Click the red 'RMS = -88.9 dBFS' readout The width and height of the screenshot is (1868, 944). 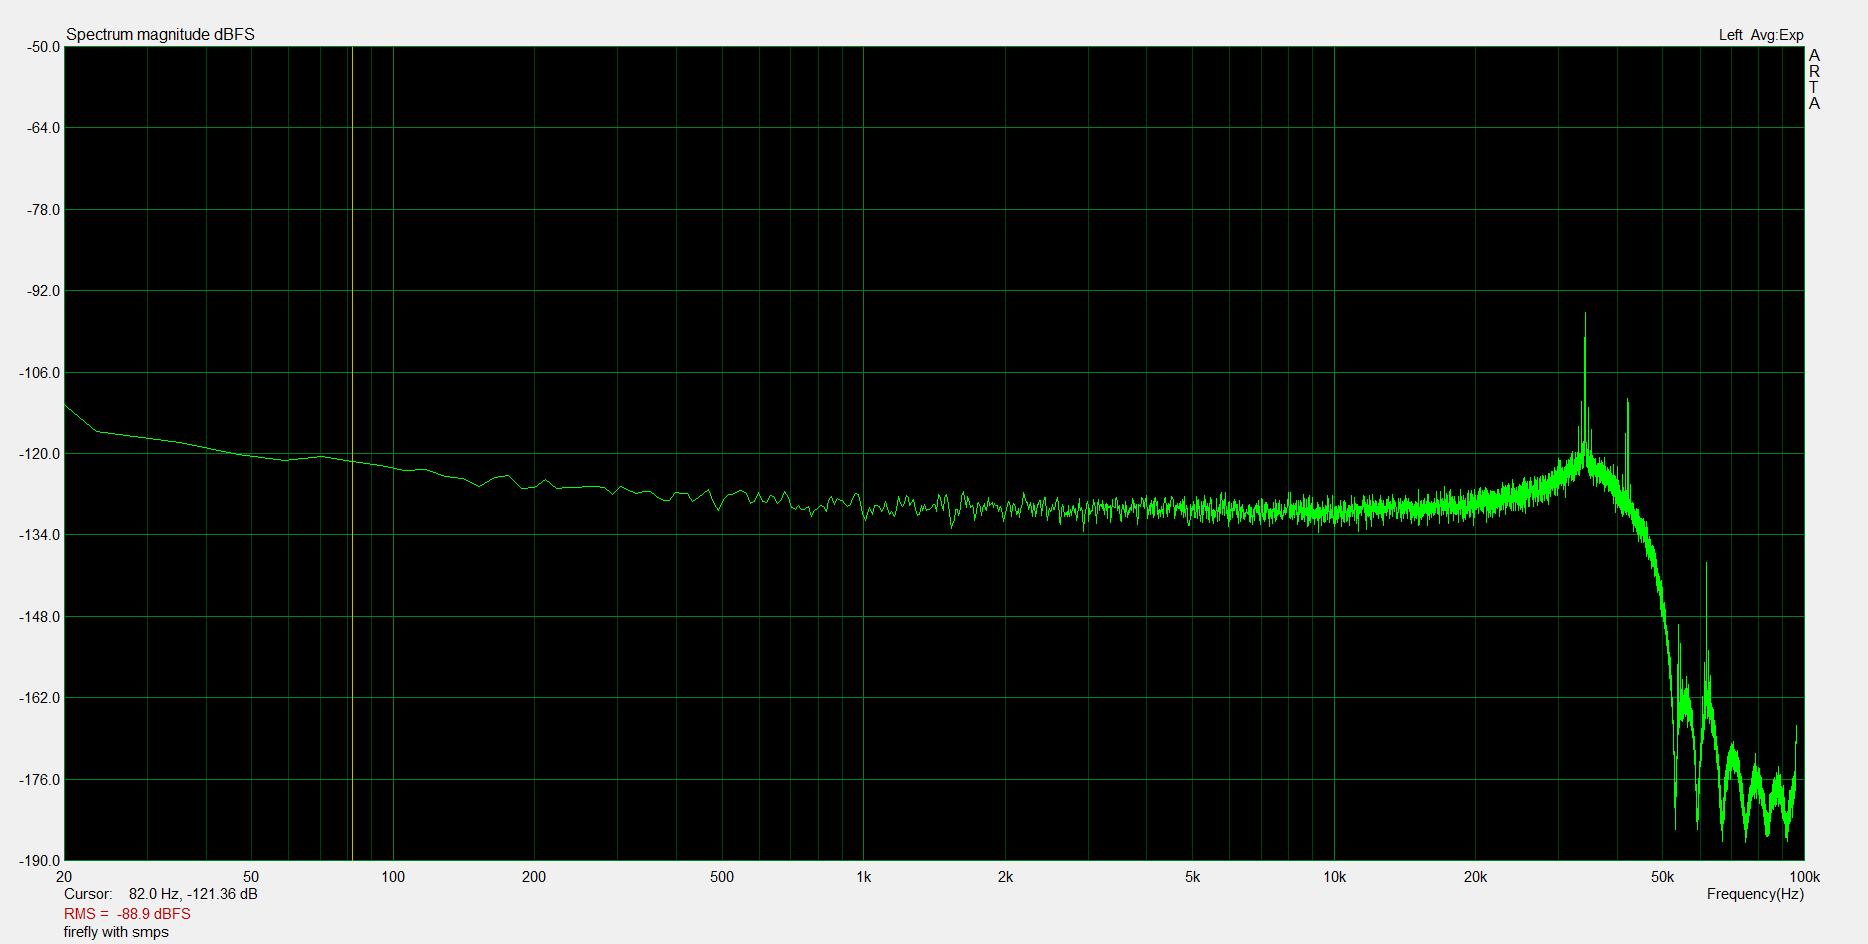point(127,914)
